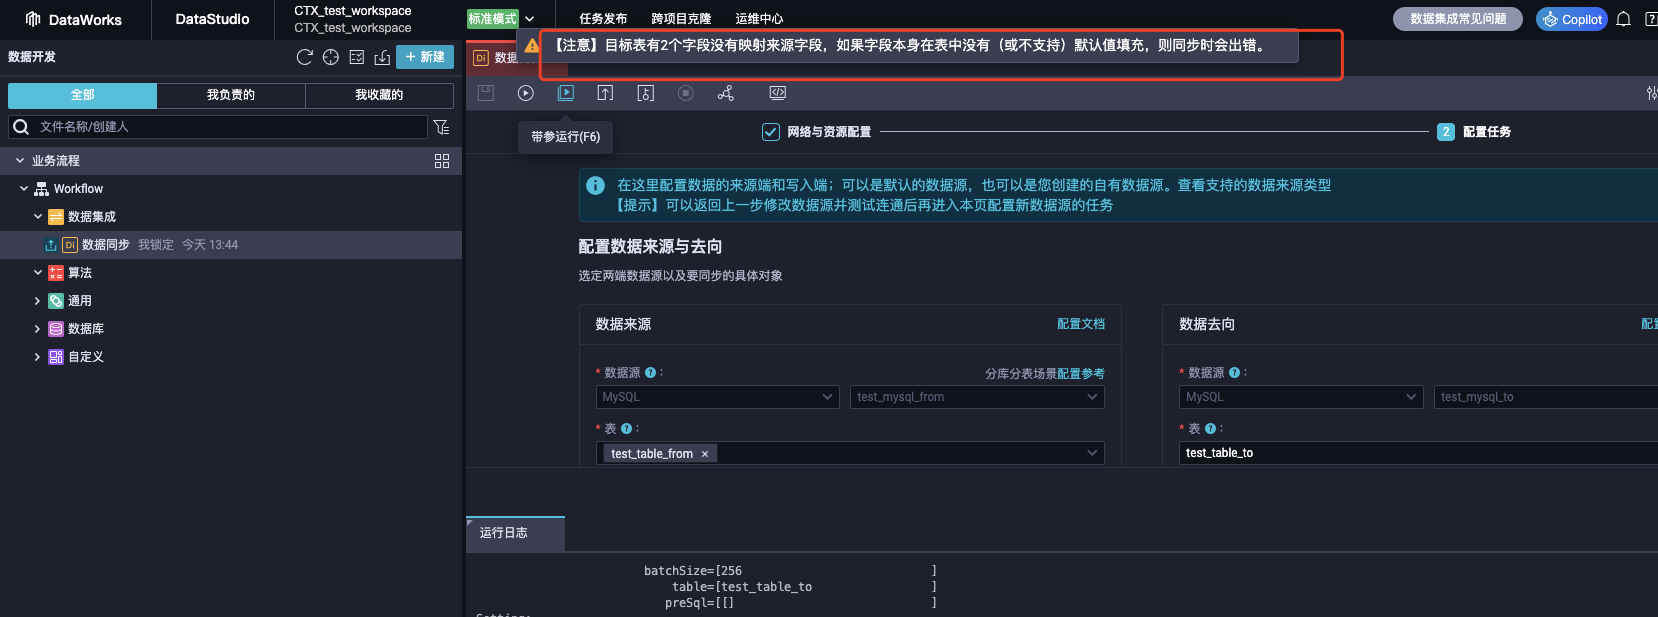Click the unlock/steal lock icon in toolbar
The image size is (1658, 617).
pyautogui.click(x=646, y=93)
